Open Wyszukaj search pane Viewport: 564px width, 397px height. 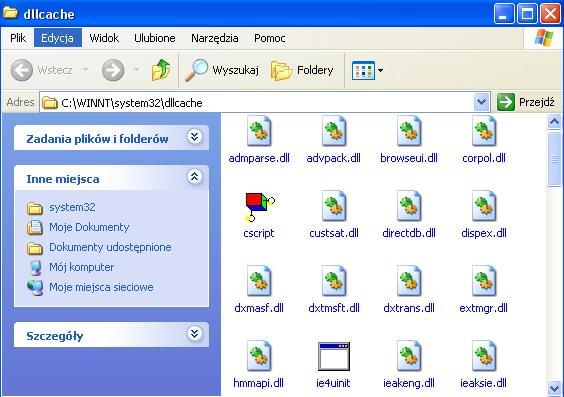point(222,70)
